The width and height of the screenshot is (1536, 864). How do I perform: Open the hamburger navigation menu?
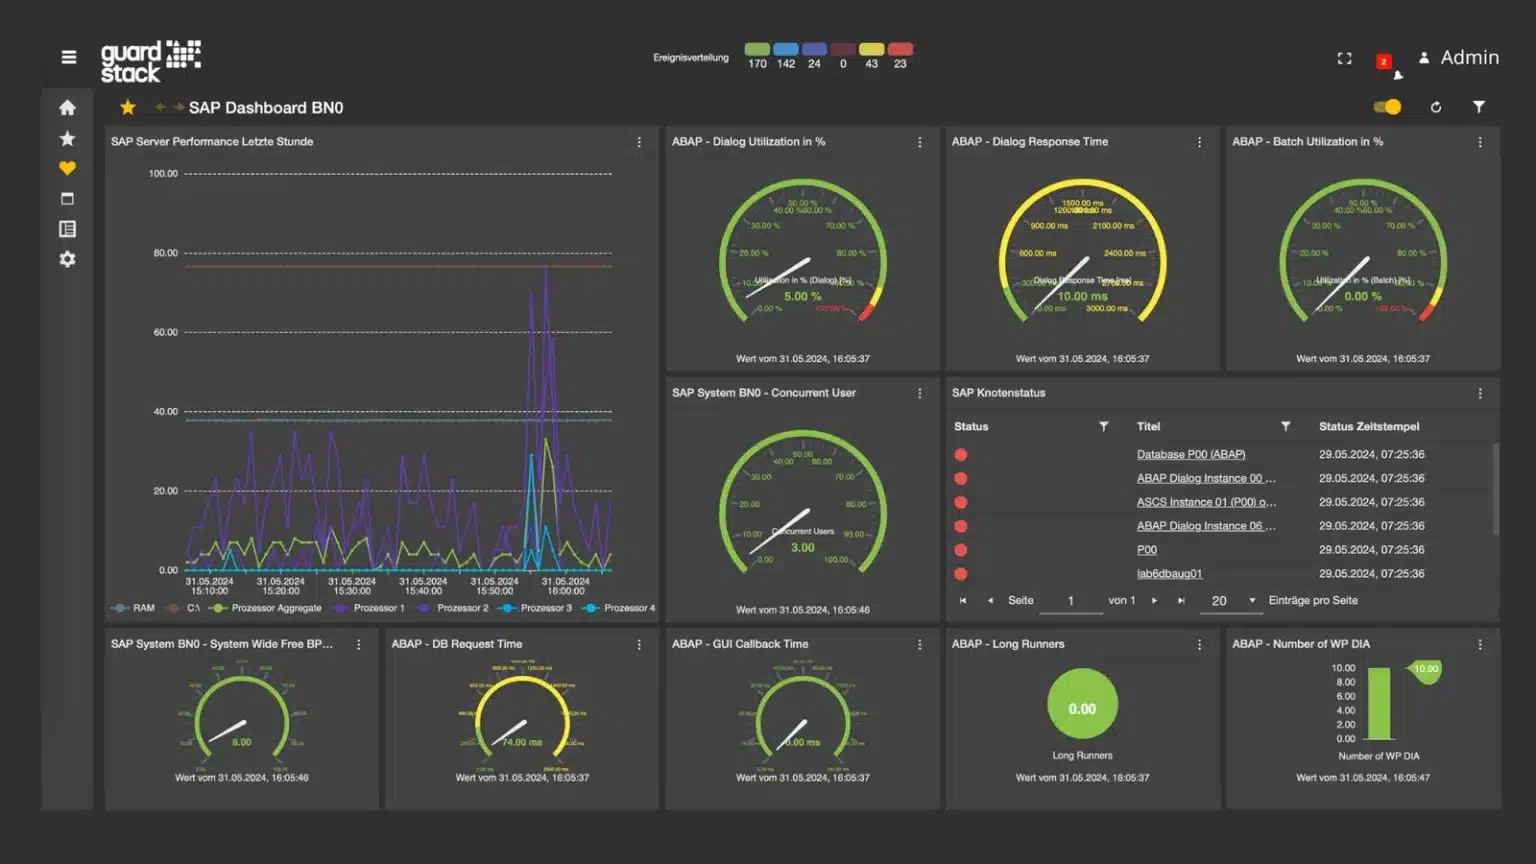68,57
